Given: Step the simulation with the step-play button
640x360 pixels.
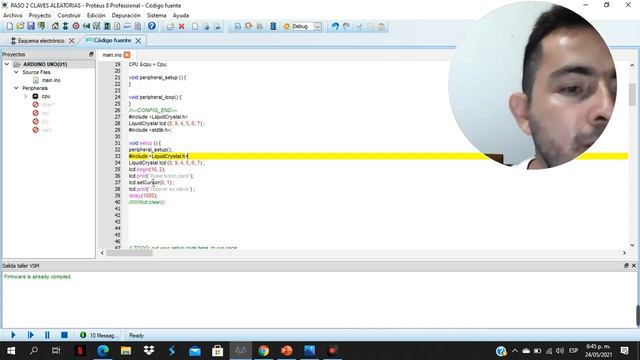Looking at the screenshot, I should point(30,335).
